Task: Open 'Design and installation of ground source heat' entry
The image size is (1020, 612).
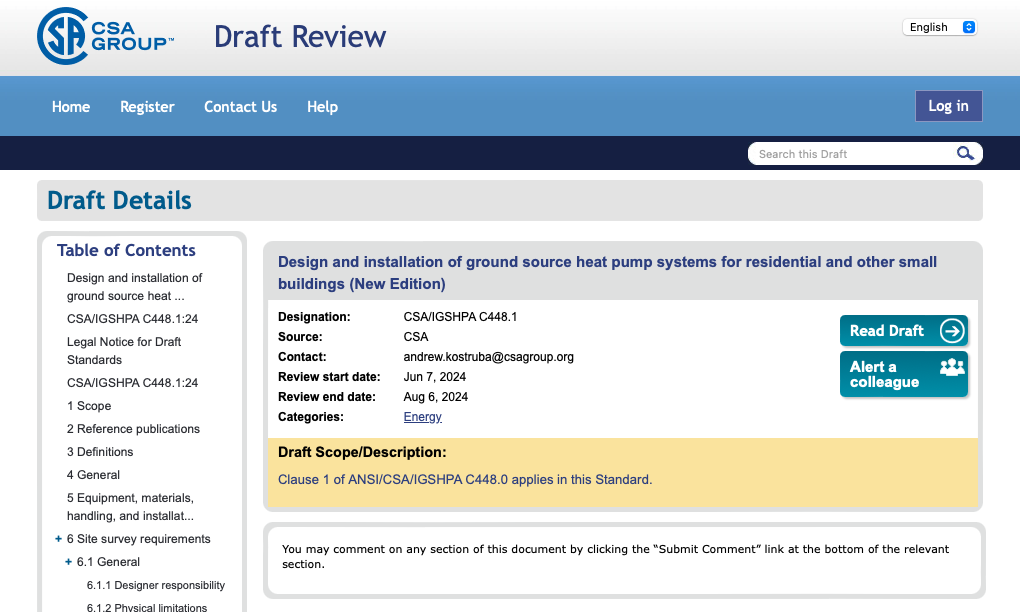Action: (x=135, y=287)
